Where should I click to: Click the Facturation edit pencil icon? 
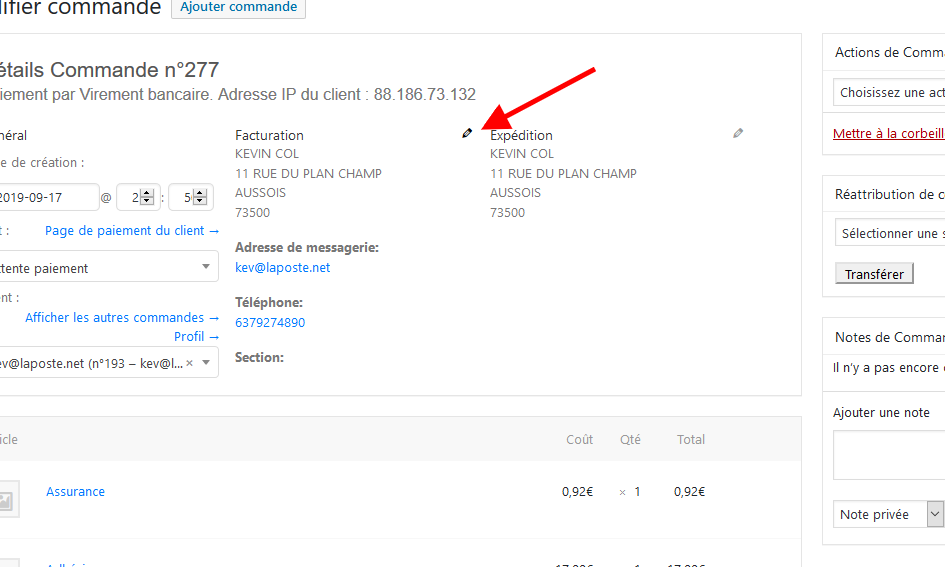coord(467,133)
